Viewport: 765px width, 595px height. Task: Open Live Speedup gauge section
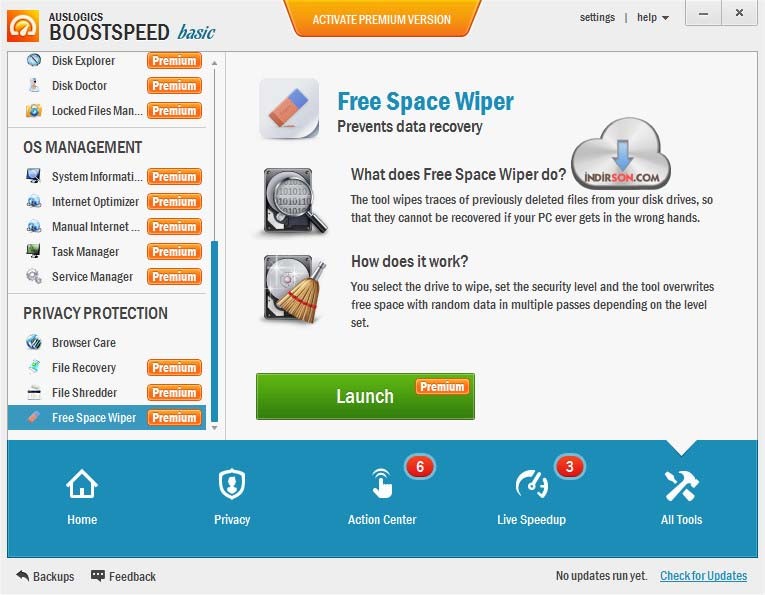[x=531, y=497]
